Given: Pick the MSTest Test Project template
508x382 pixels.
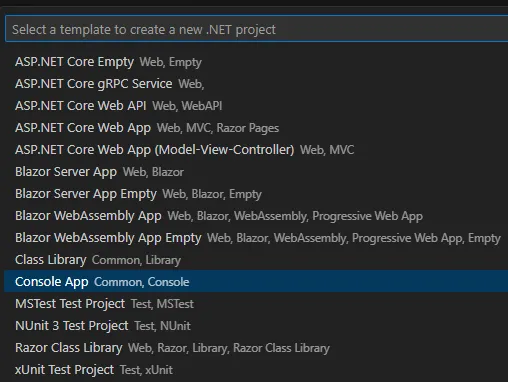Looking at the screenshot, I should point(256,304).
